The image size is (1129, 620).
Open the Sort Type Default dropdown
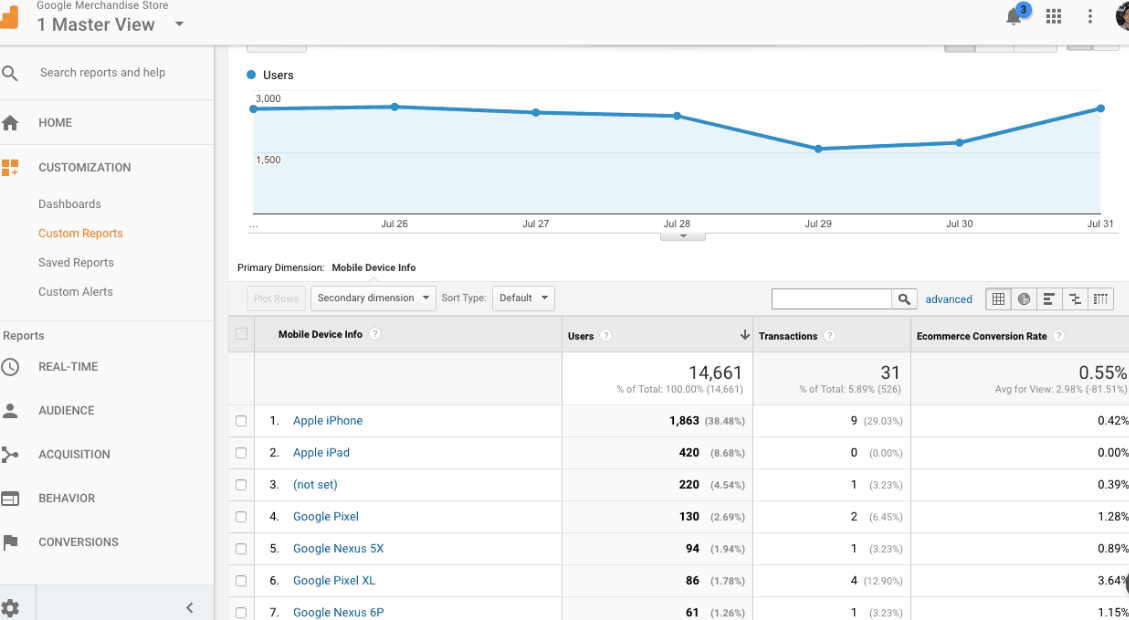point(523,298)
